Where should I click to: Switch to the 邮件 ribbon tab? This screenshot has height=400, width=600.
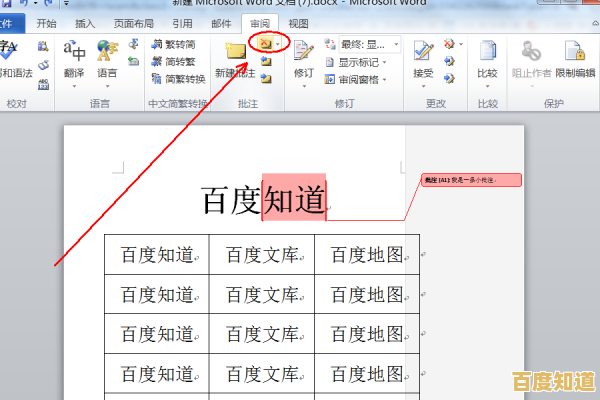pyautogui.click(x=221, y=24)
